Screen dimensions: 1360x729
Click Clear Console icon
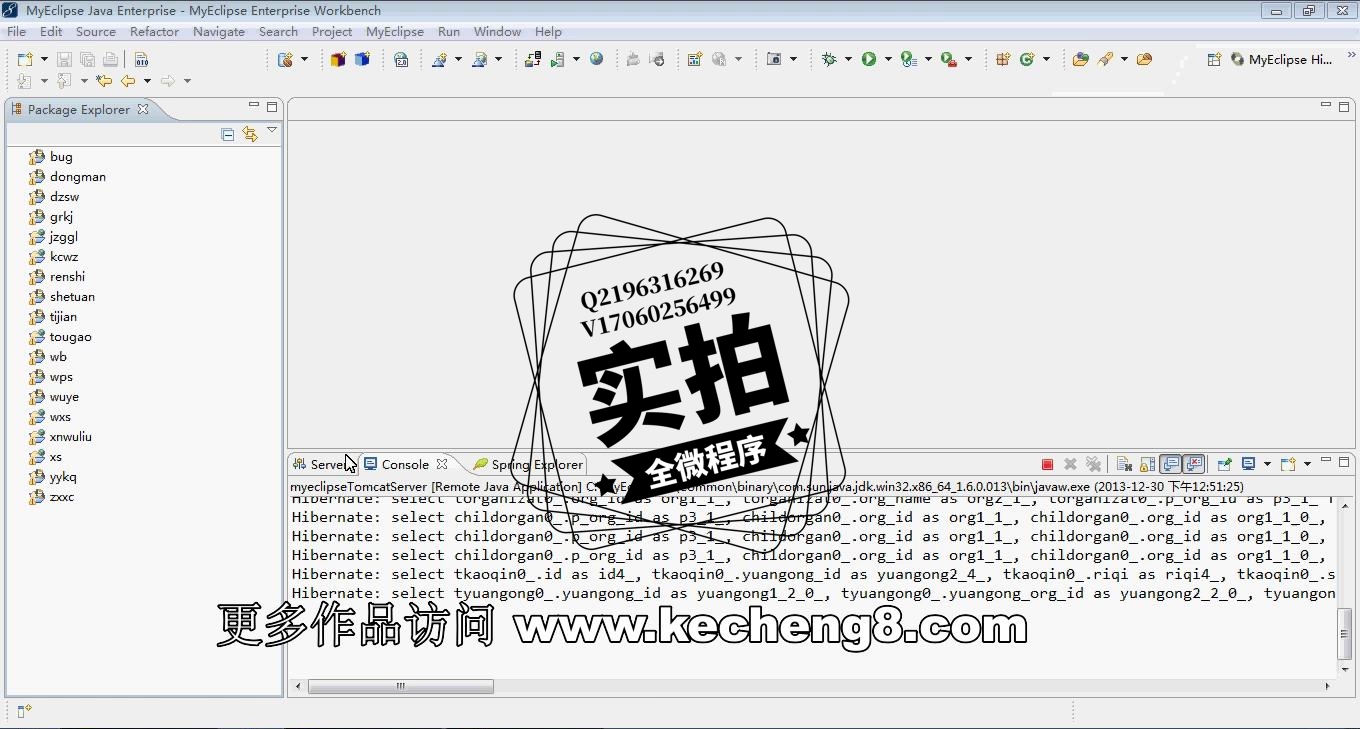1124,464
